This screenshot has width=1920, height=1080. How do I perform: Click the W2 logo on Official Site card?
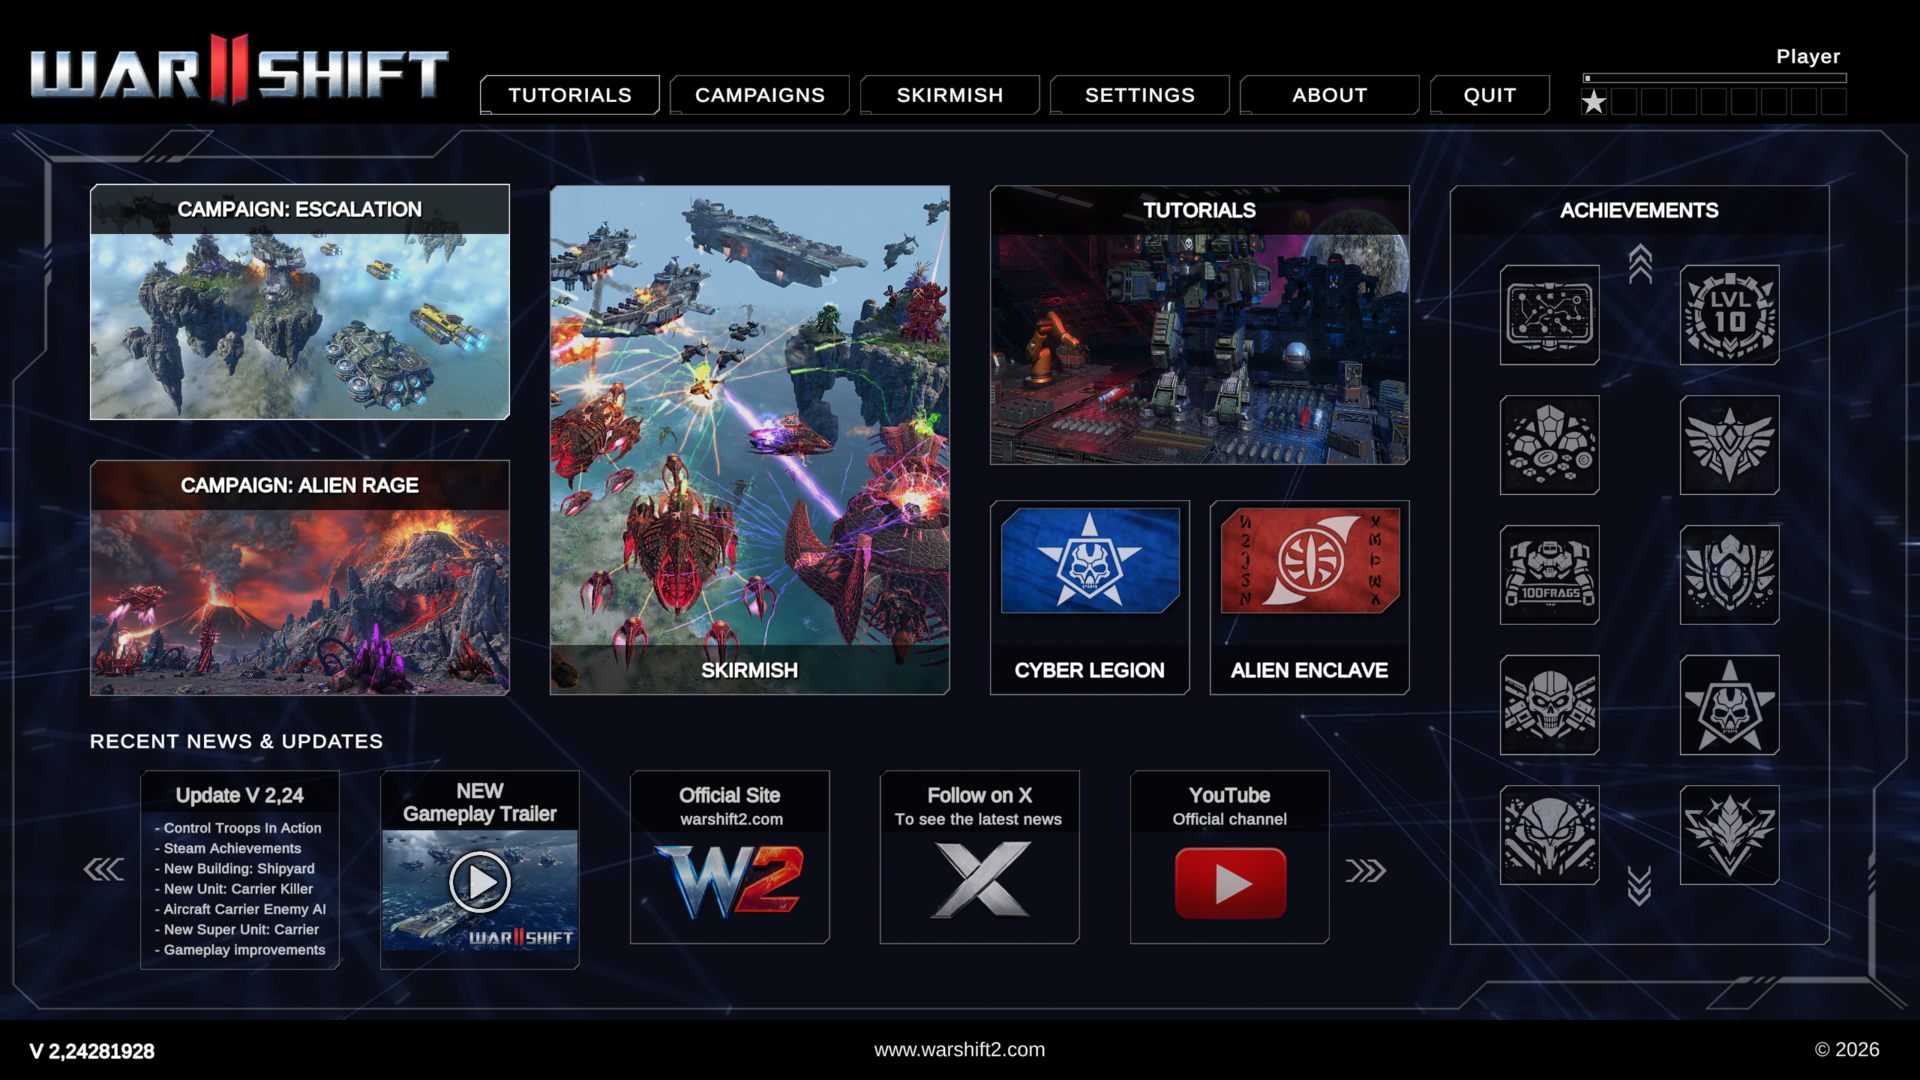click(730, 881)
